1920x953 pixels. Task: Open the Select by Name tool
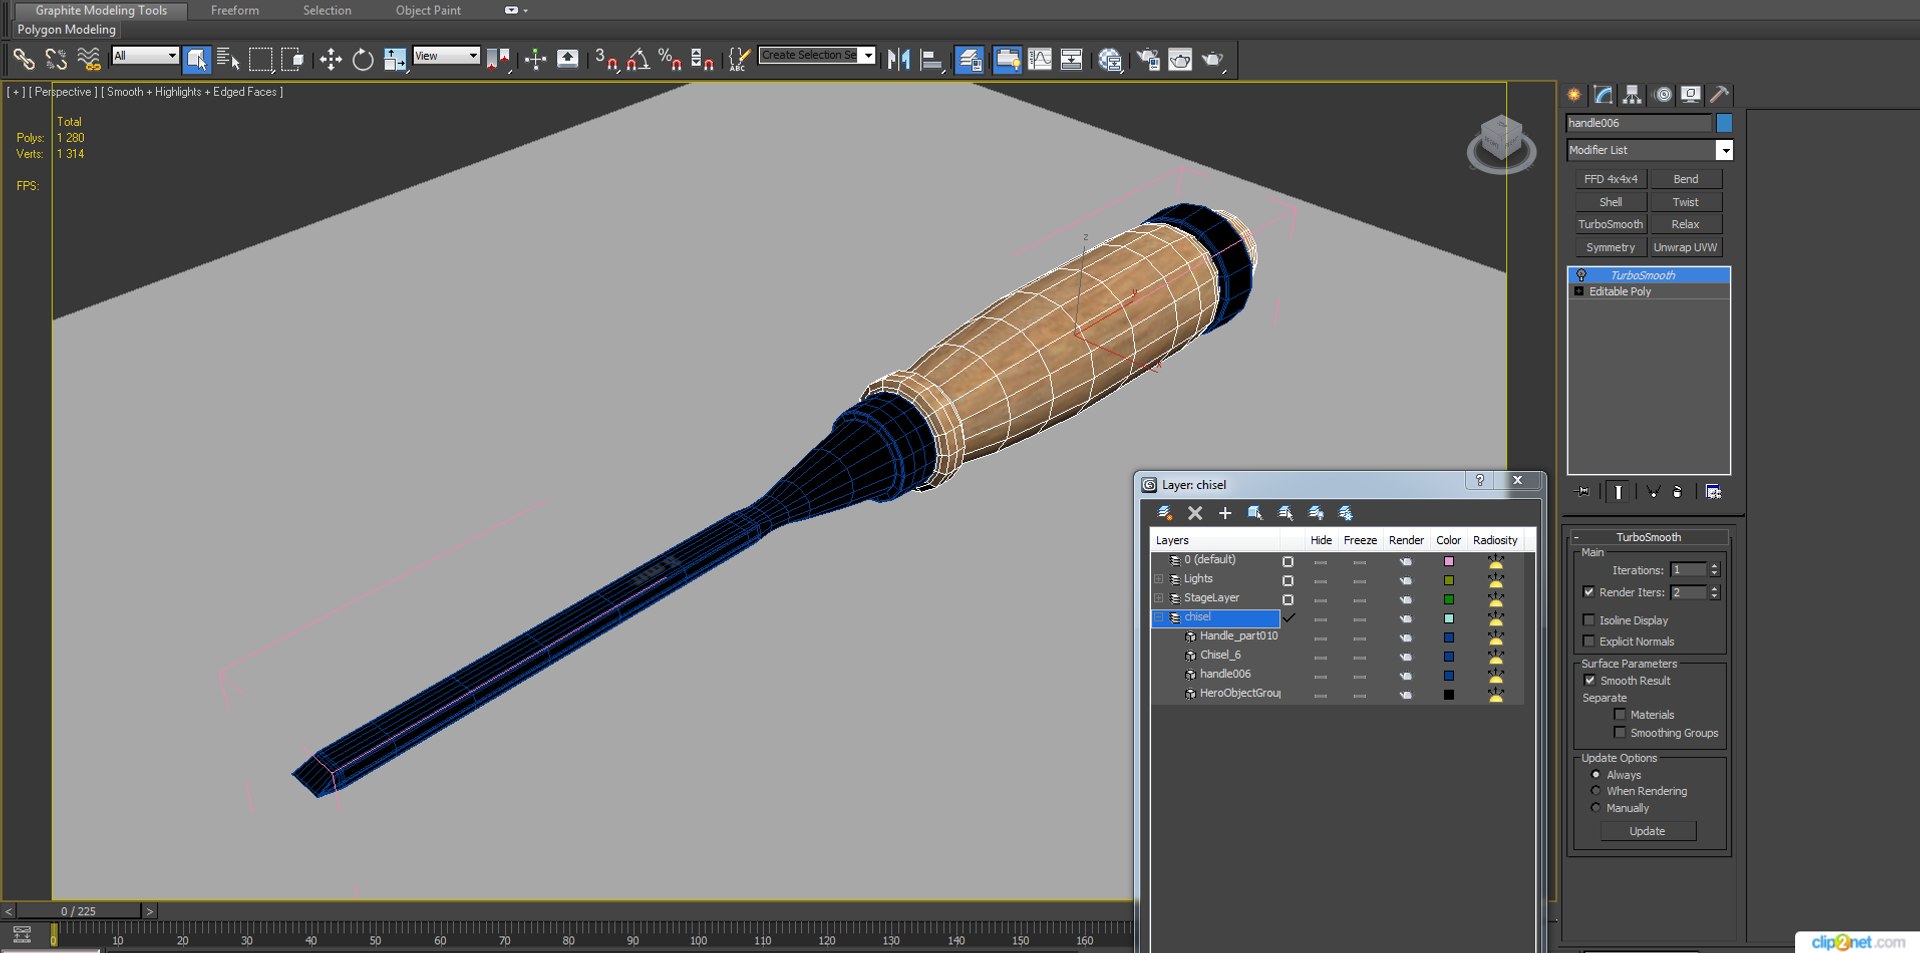(228, 60)
